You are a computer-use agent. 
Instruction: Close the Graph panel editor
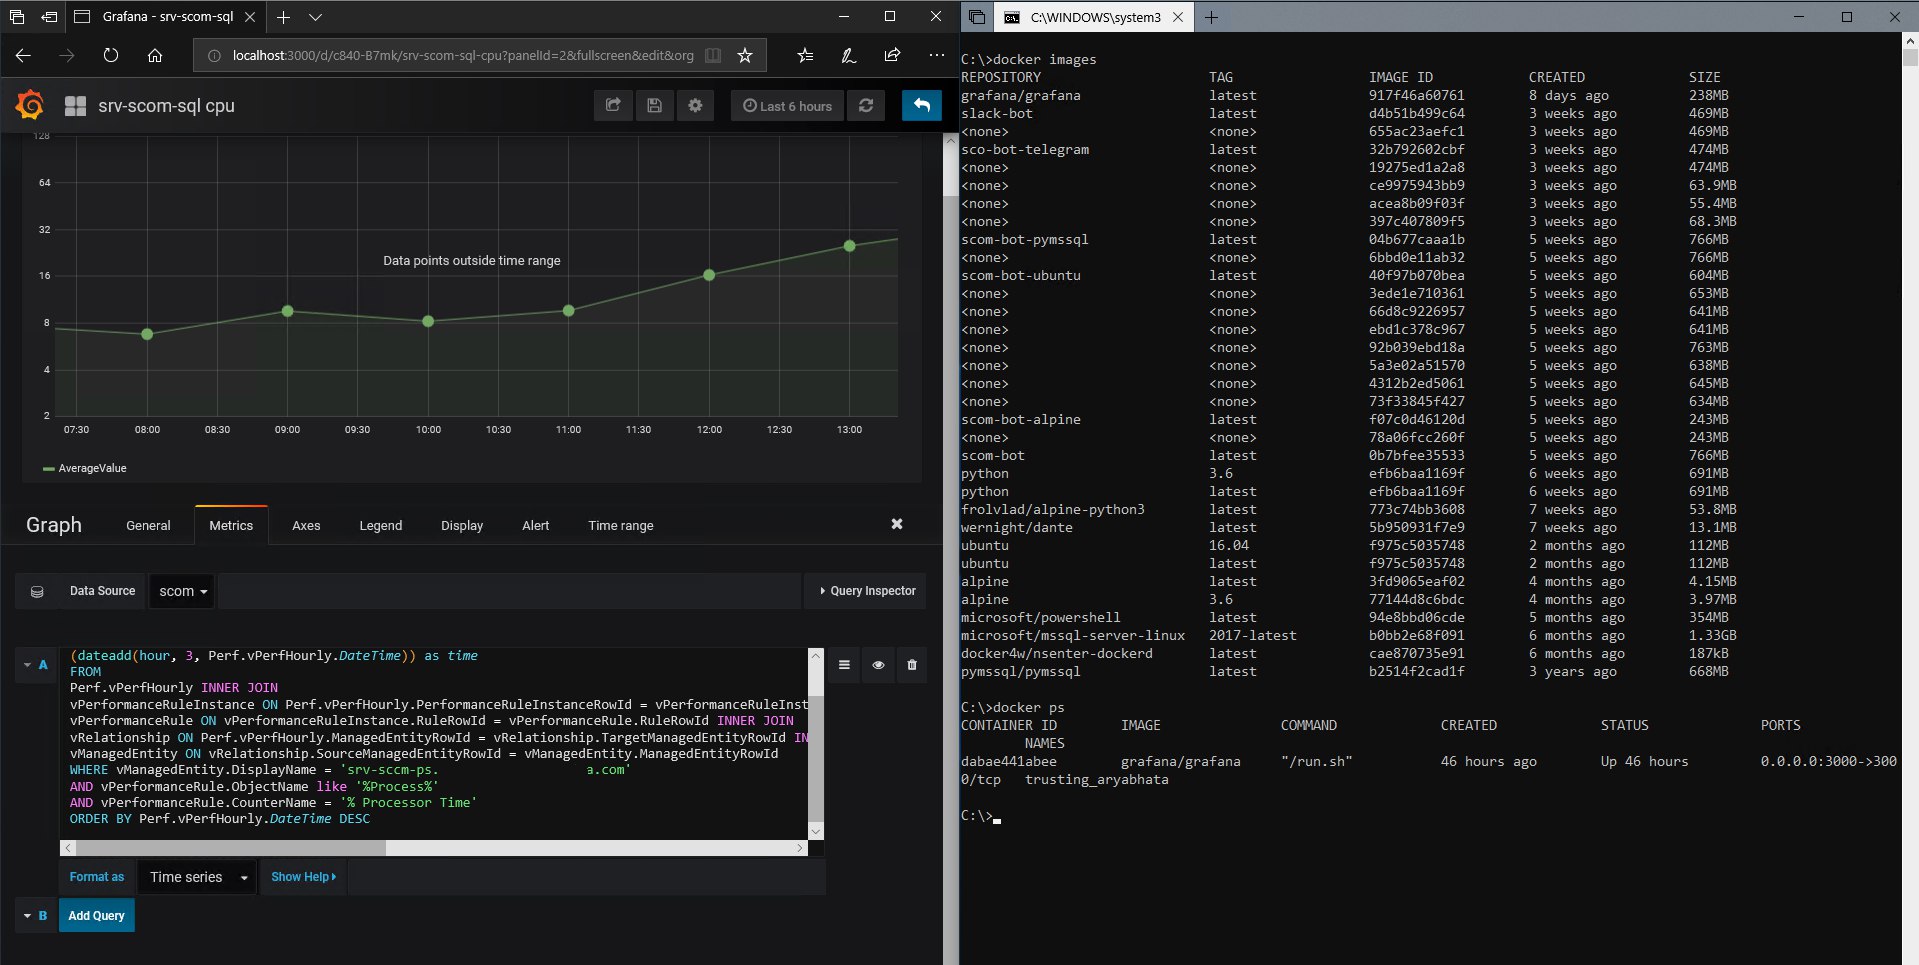[897, 524]
